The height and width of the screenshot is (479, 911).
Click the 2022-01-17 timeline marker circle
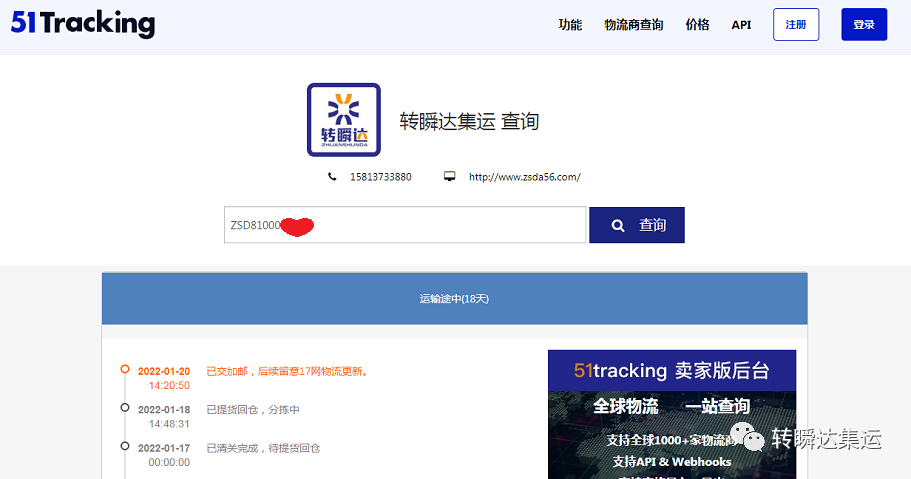click(x=124, y=446)
